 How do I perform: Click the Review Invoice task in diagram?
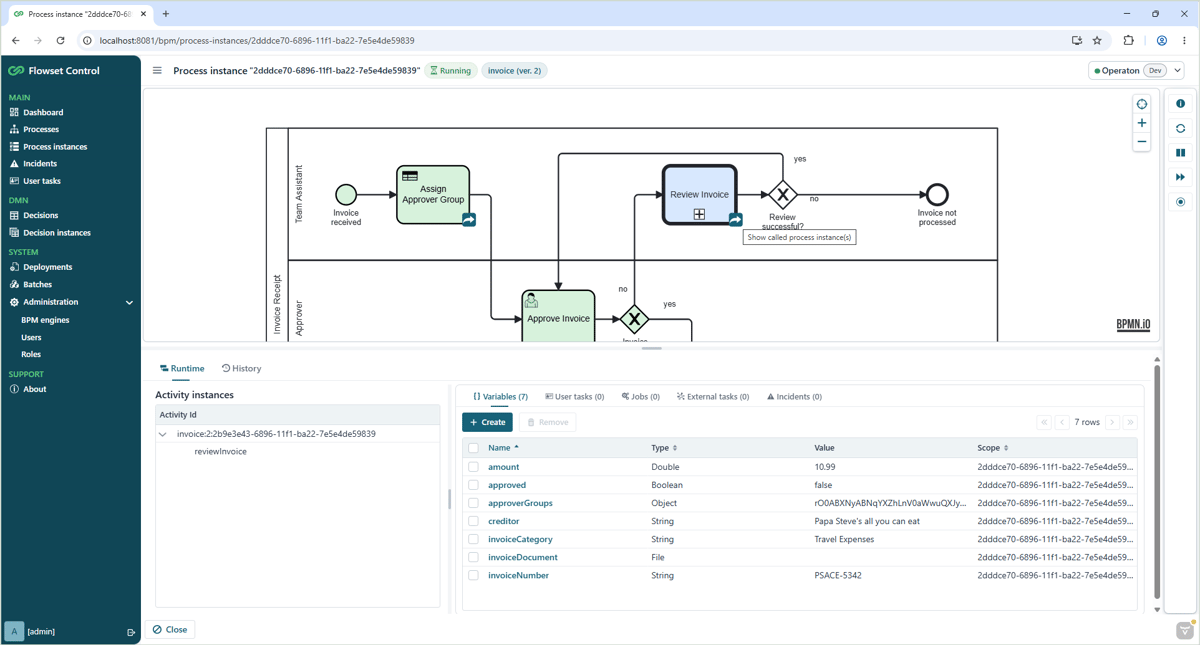[700, 195]
